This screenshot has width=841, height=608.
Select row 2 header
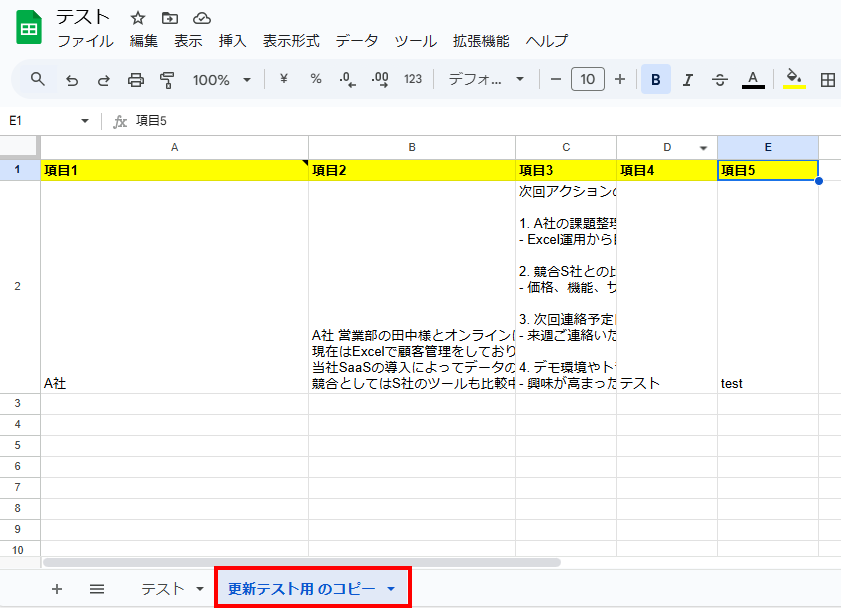tap(18, 287)
